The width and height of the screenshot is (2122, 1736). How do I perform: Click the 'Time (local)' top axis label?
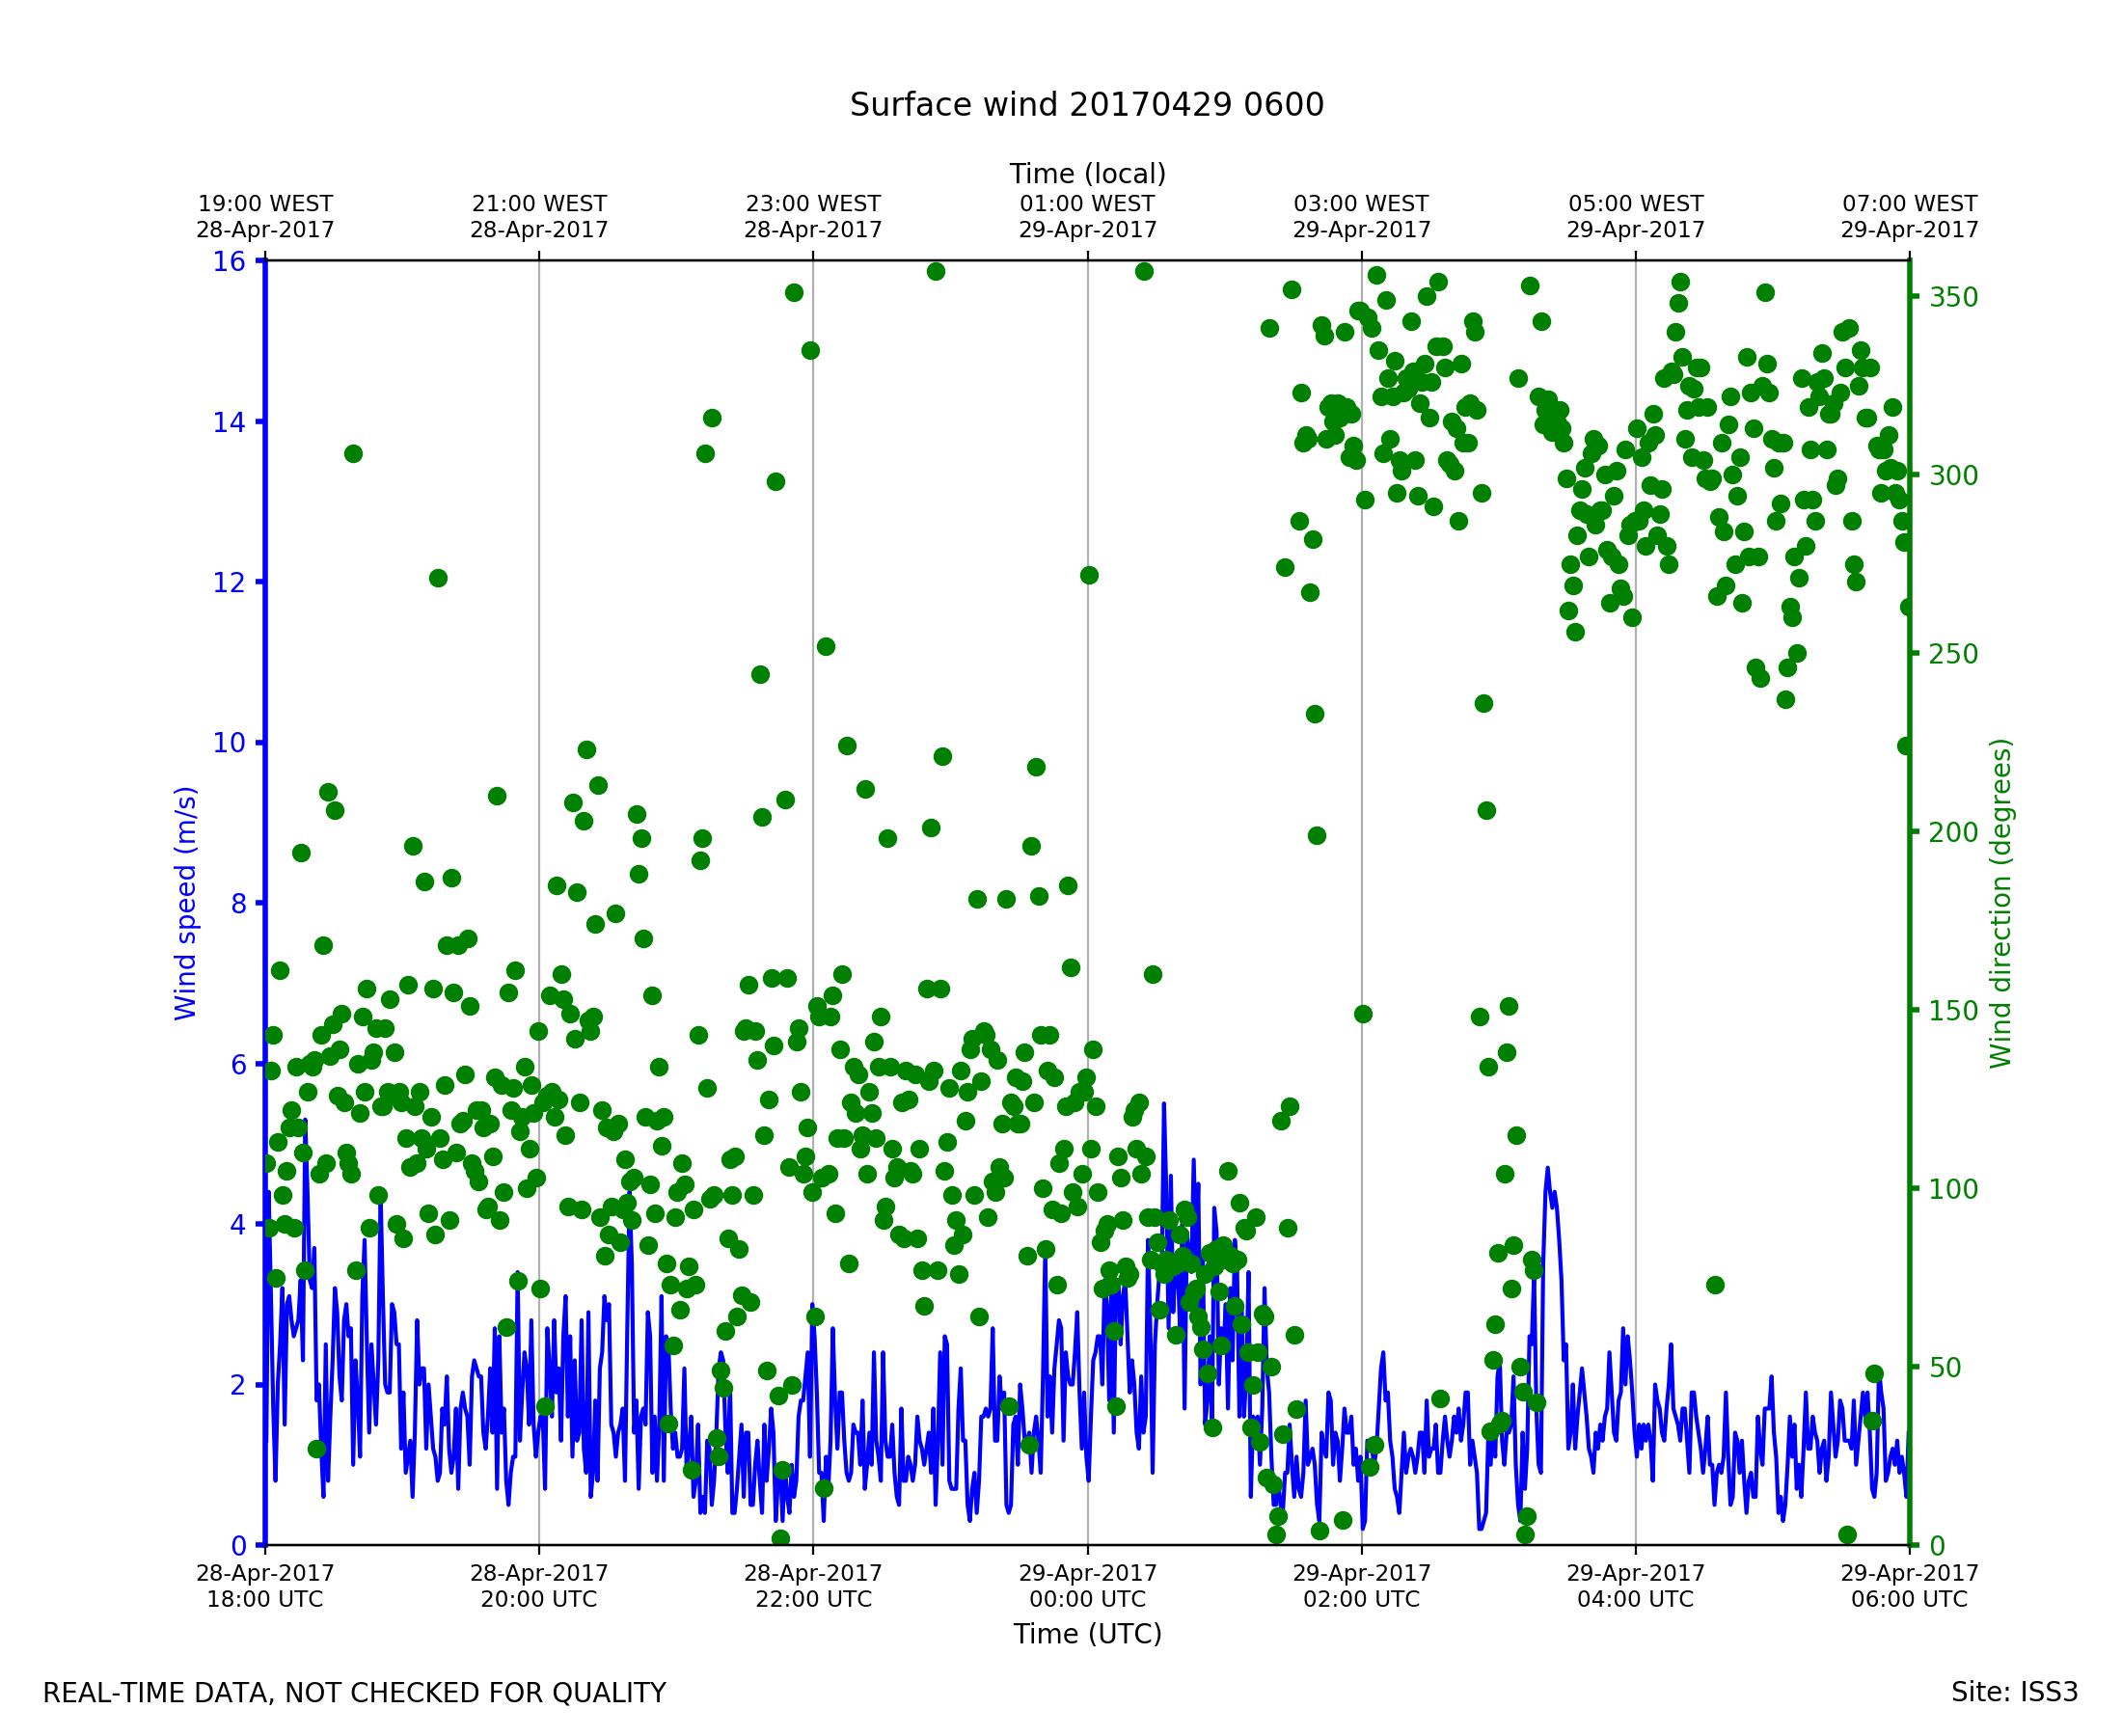[x=1087, y=174]
